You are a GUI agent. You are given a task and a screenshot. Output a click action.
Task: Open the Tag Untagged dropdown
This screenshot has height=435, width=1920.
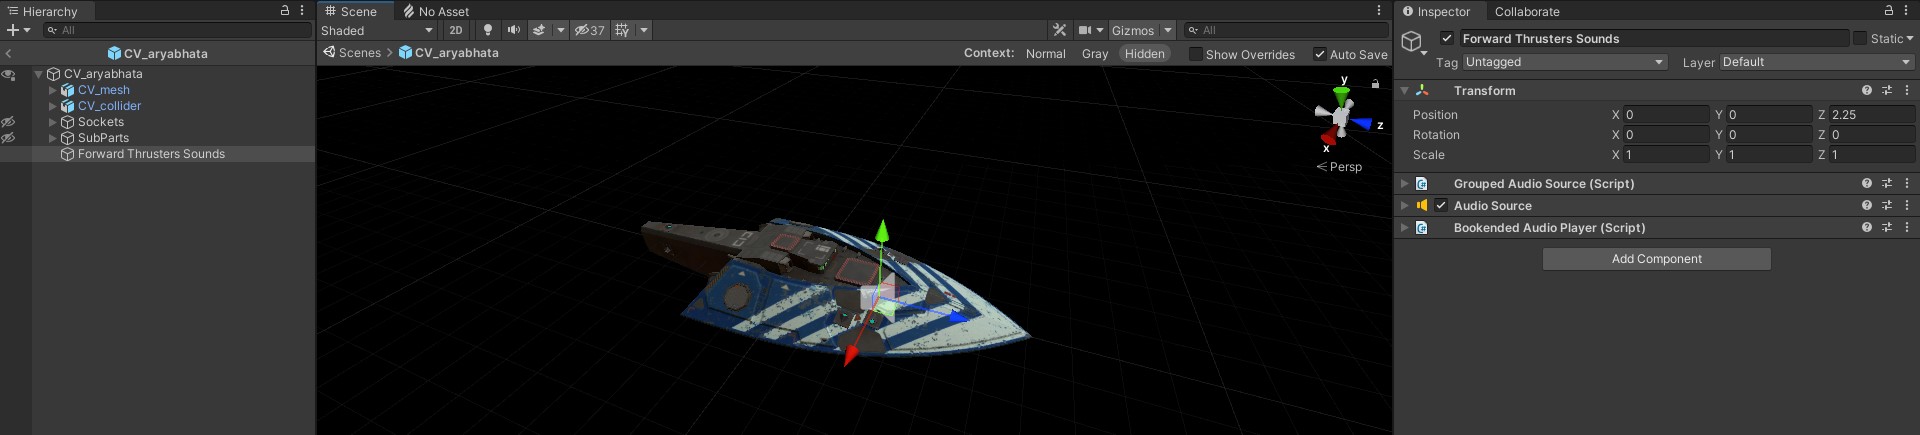point(1565,62)
